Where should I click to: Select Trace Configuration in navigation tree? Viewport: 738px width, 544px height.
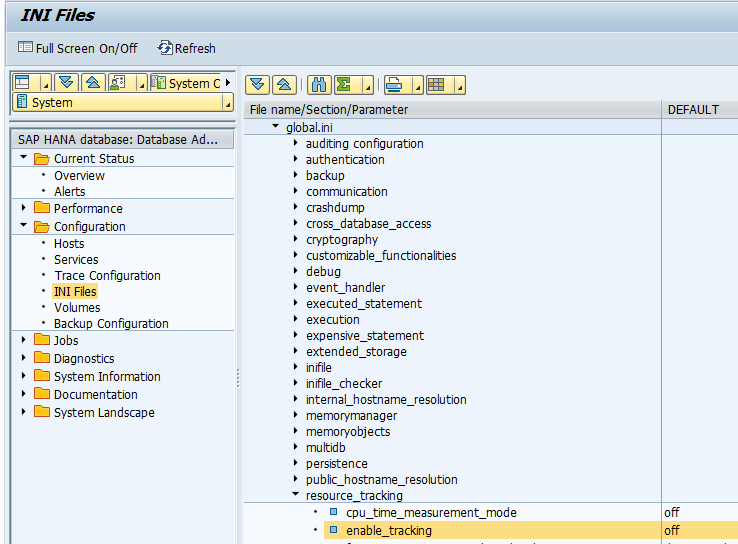pos(107,275)
